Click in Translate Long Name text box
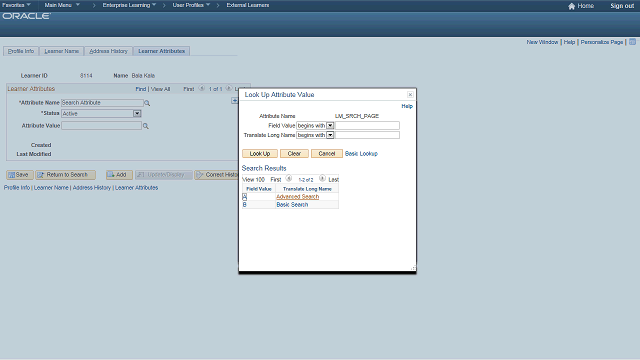Viewport: 640px width, 360px height. coord(367,135)
